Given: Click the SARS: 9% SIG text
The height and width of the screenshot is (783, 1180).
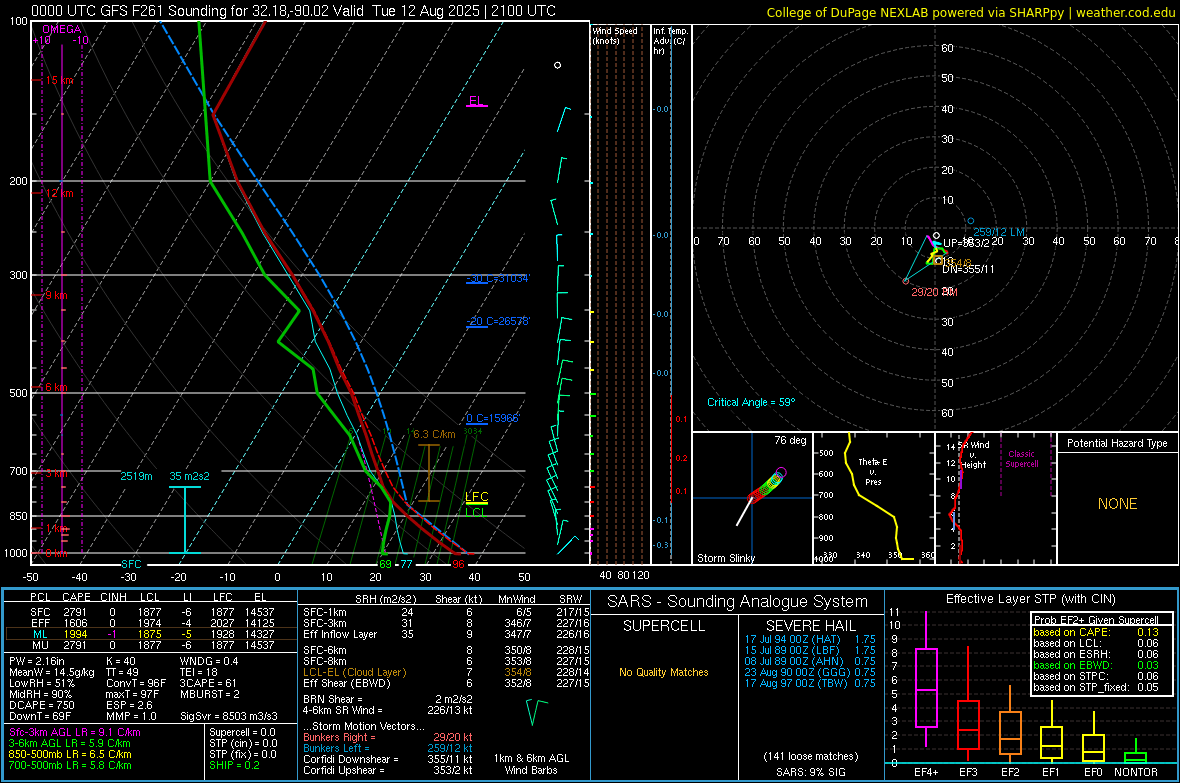Looking at the screenshot, I should click(810, 772).
